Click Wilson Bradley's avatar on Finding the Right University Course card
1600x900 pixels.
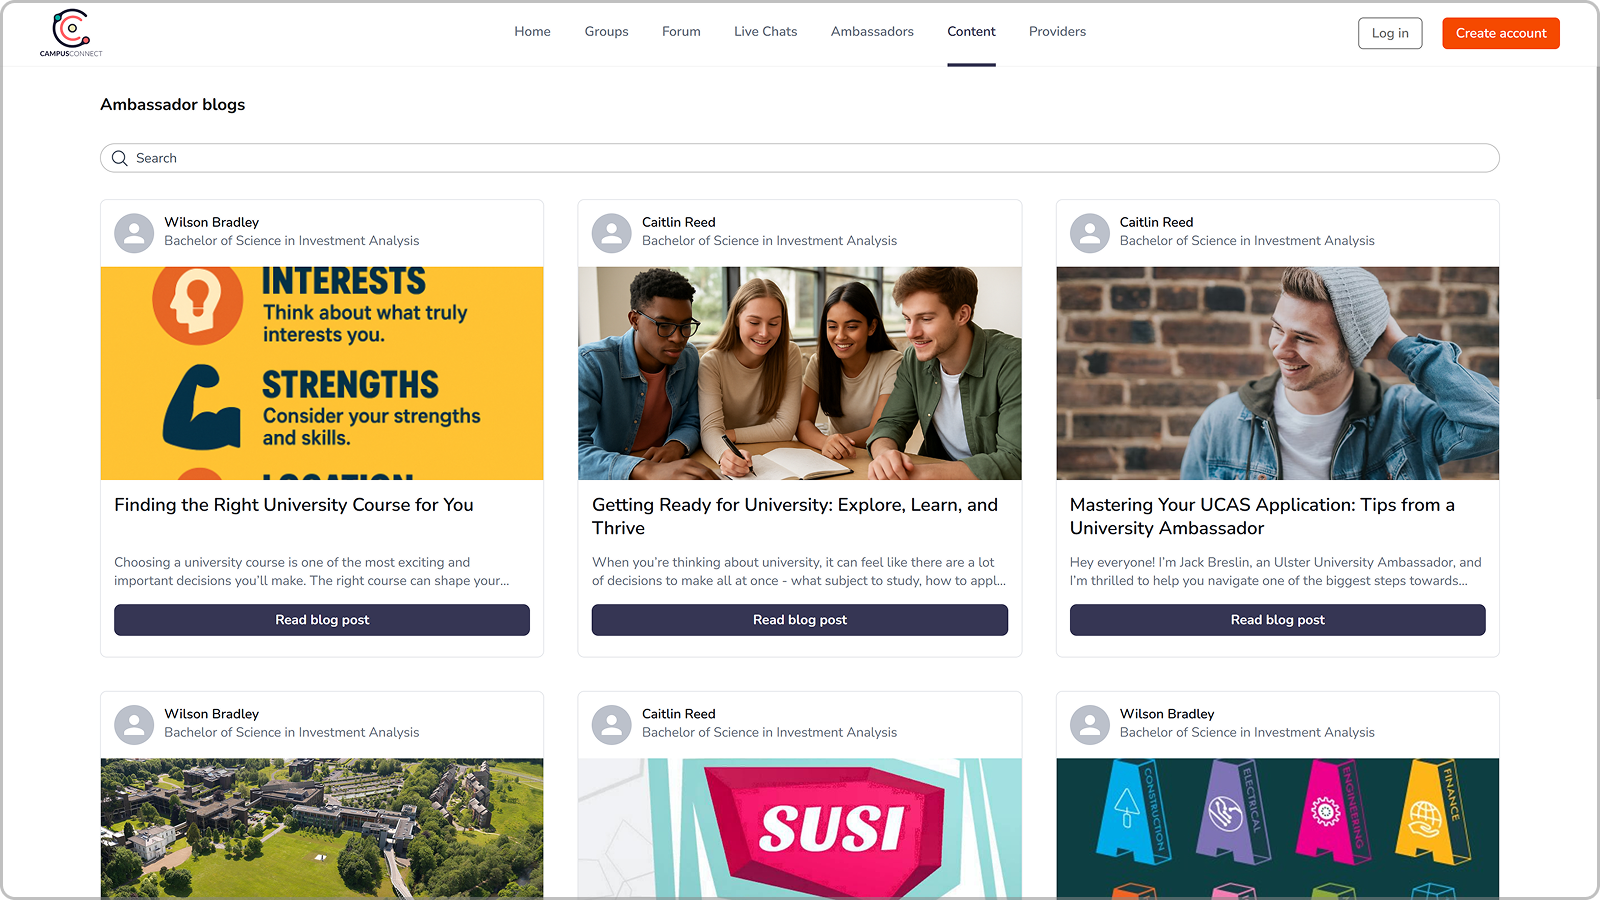[x=134, y=233]
